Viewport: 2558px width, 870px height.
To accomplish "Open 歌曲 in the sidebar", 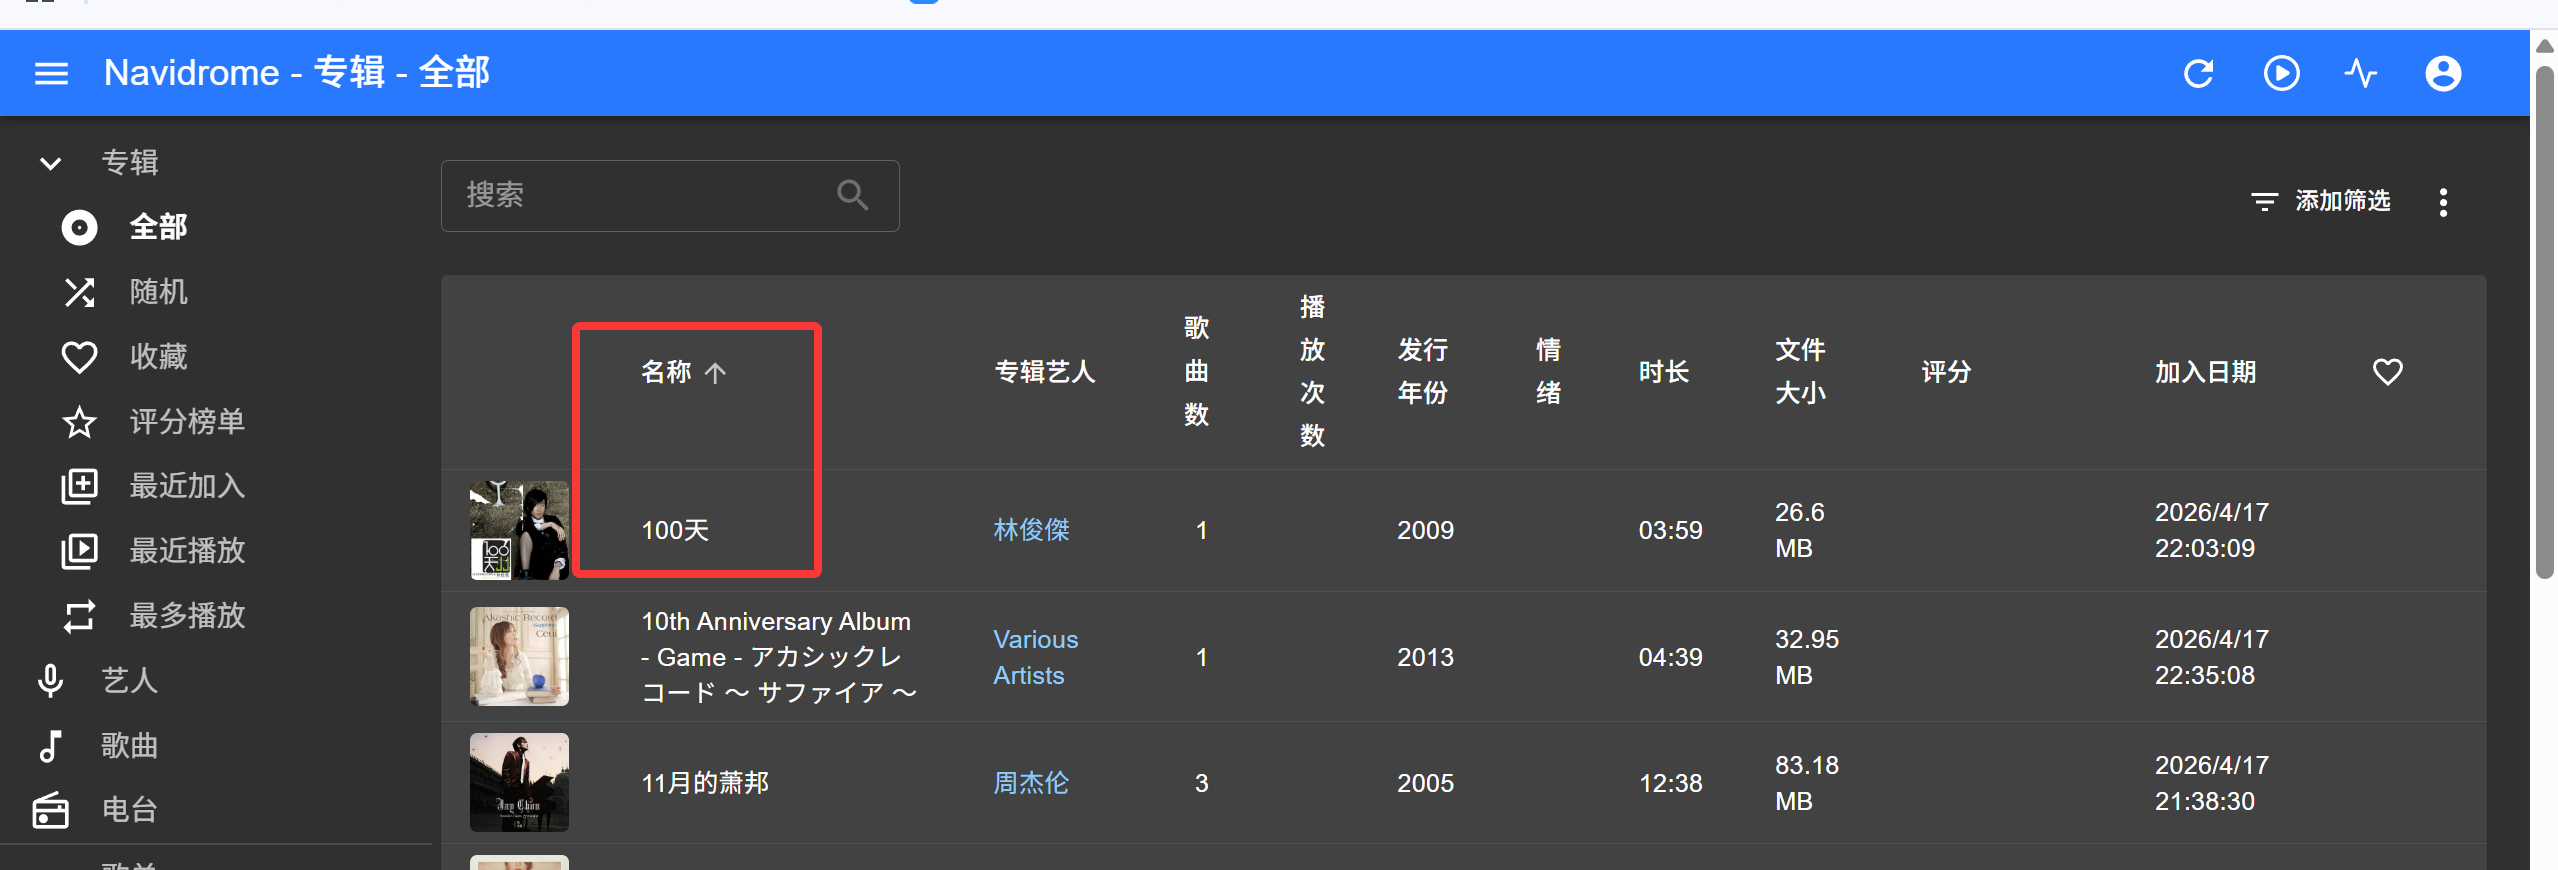I will click(129, 745).
